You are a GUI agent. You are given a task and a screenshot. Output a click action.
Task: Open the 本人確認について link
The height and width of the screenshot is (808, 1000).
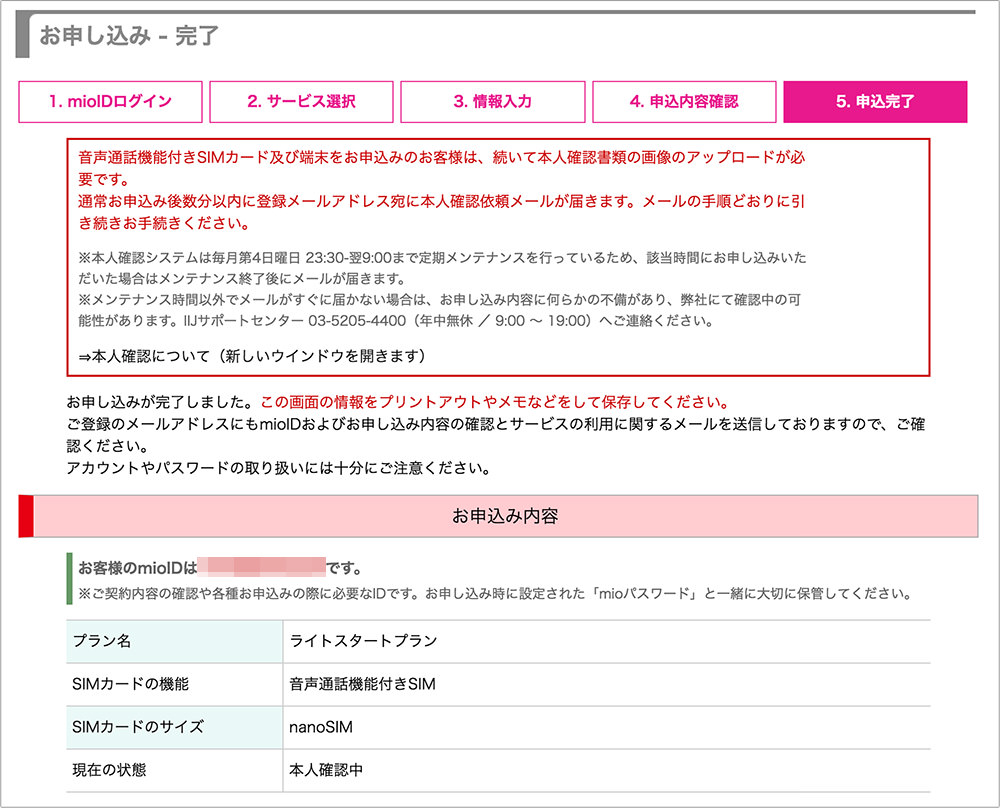[252, 356]
